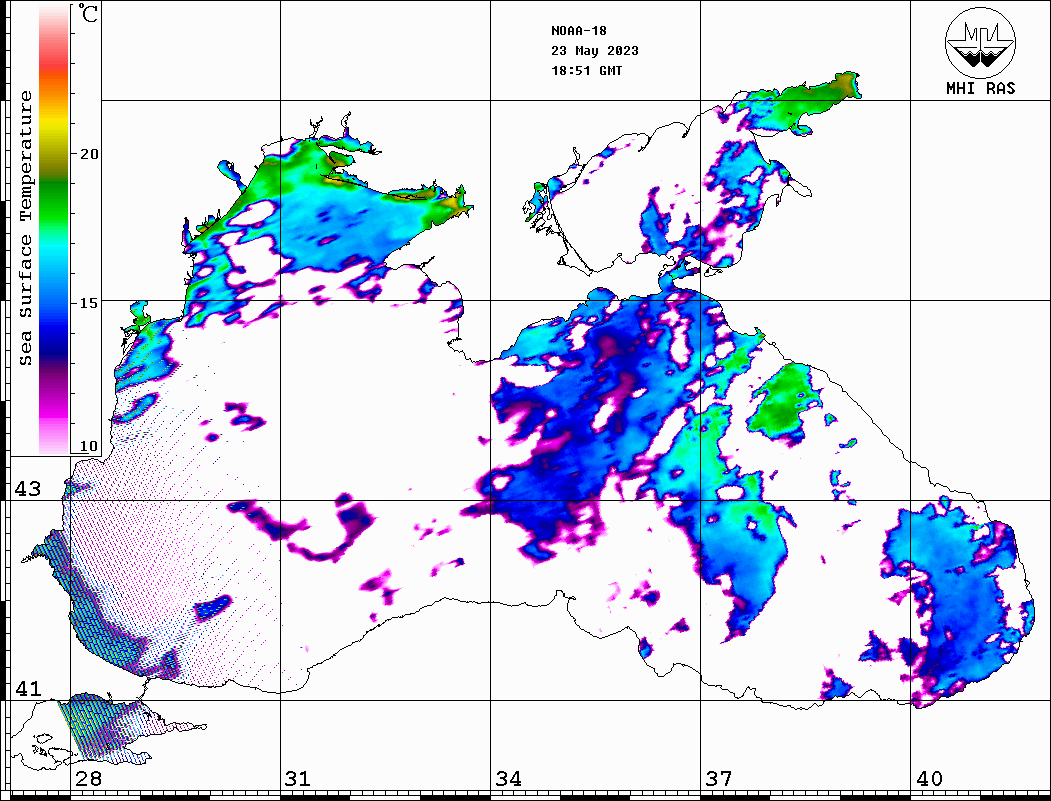This screenshot has width=1051, height=801.
Task: Click the 'MHI RAS' label text
Action: pyautogui.click(x=980, y=88)
